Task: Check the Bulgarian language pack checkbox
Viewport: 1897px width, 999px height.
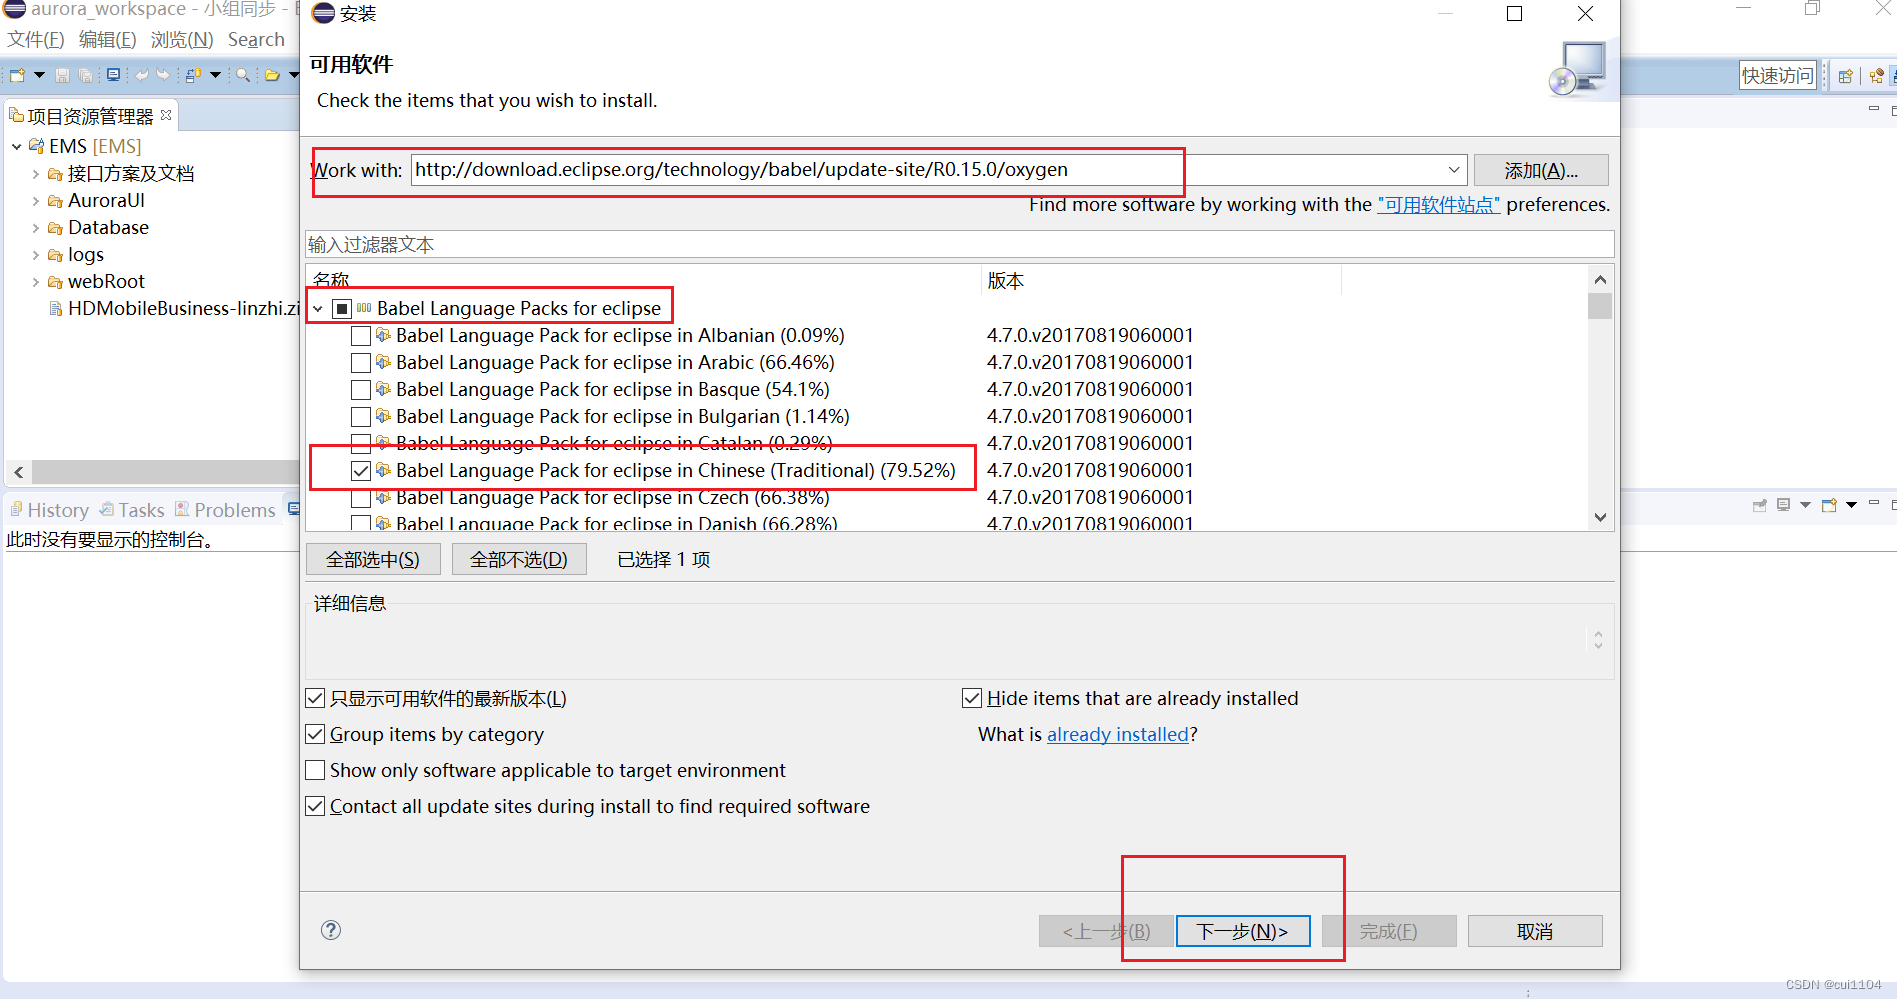Action: tap(361, 417)
